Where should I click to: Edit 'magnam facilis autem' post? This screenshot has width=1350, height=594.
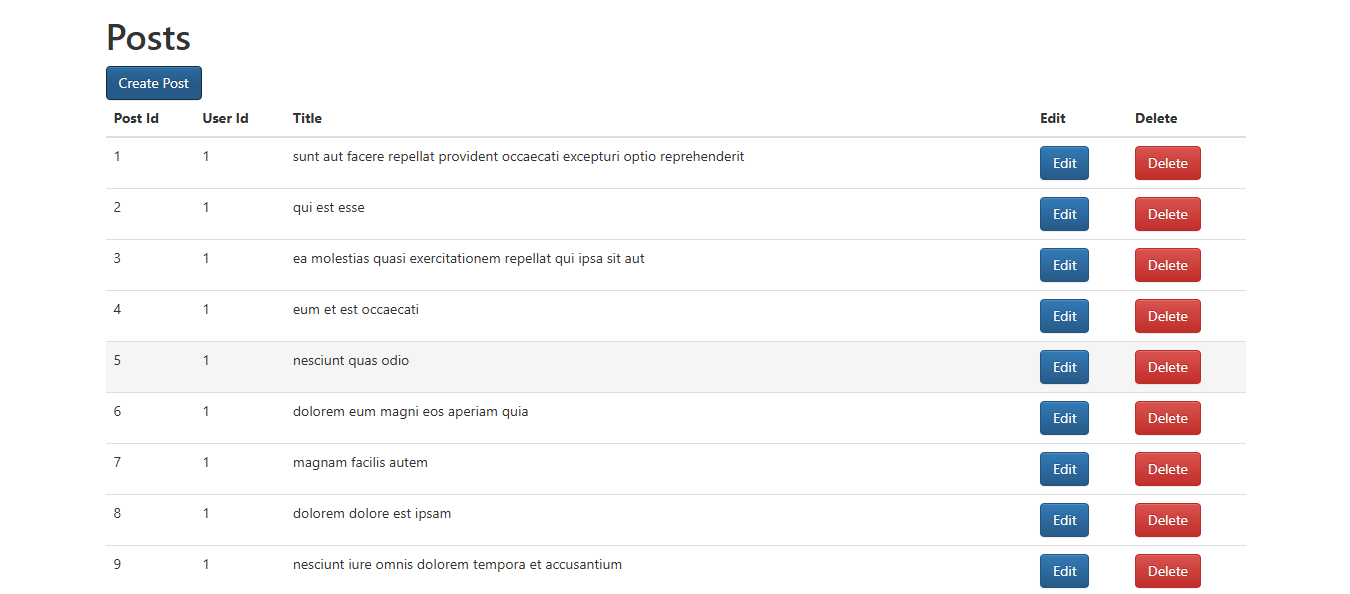1064,469
